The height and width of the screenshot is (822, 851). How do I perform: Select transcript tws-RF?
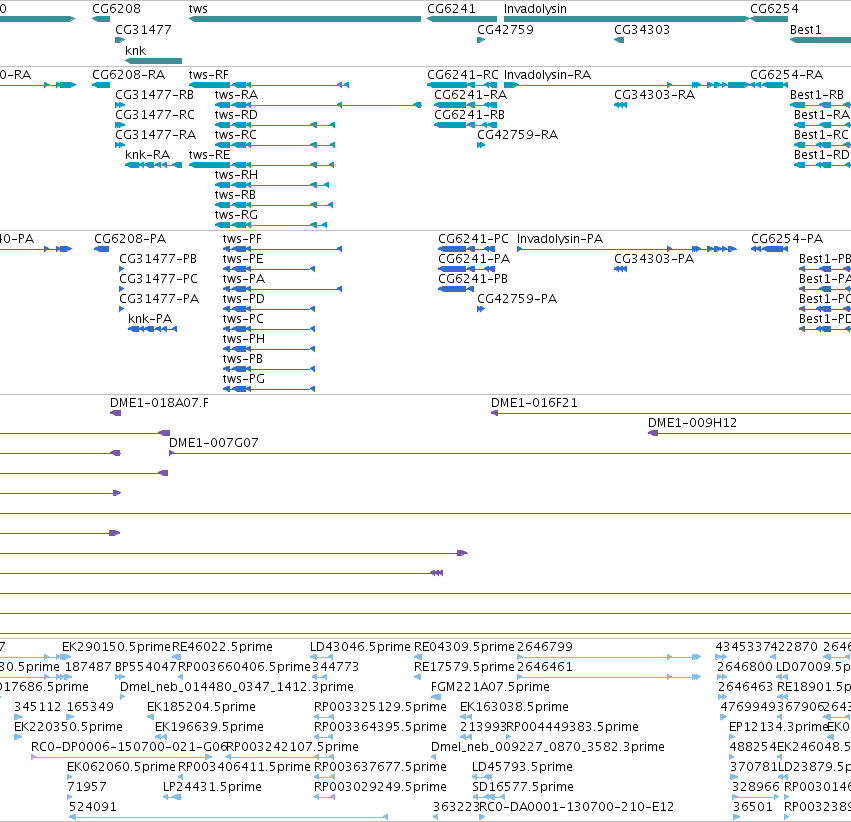(x=209, y=75)
